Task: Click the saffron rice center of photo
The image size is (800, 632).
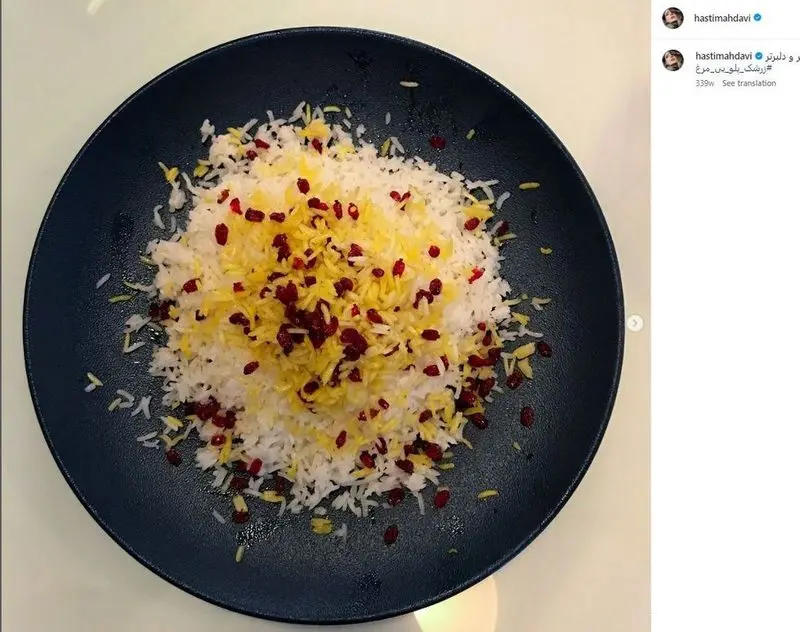Action: (x=316, y=286)
